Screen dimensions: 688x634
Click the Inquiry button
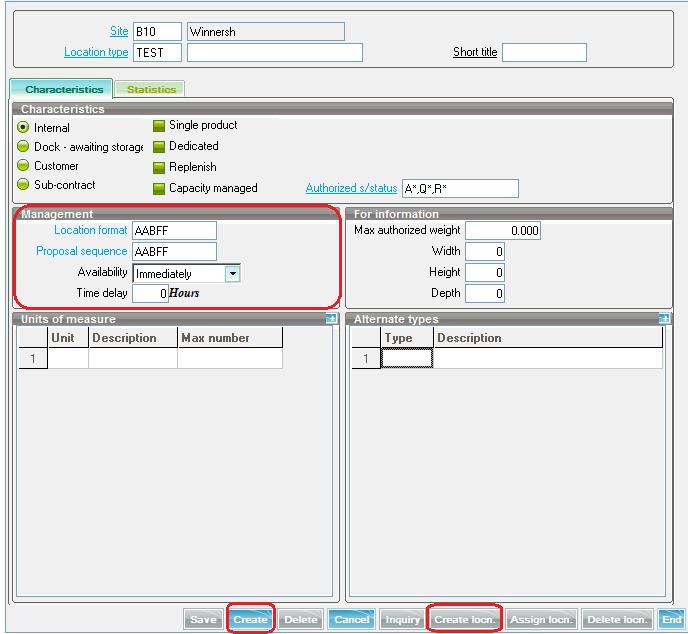click(402, 619)
